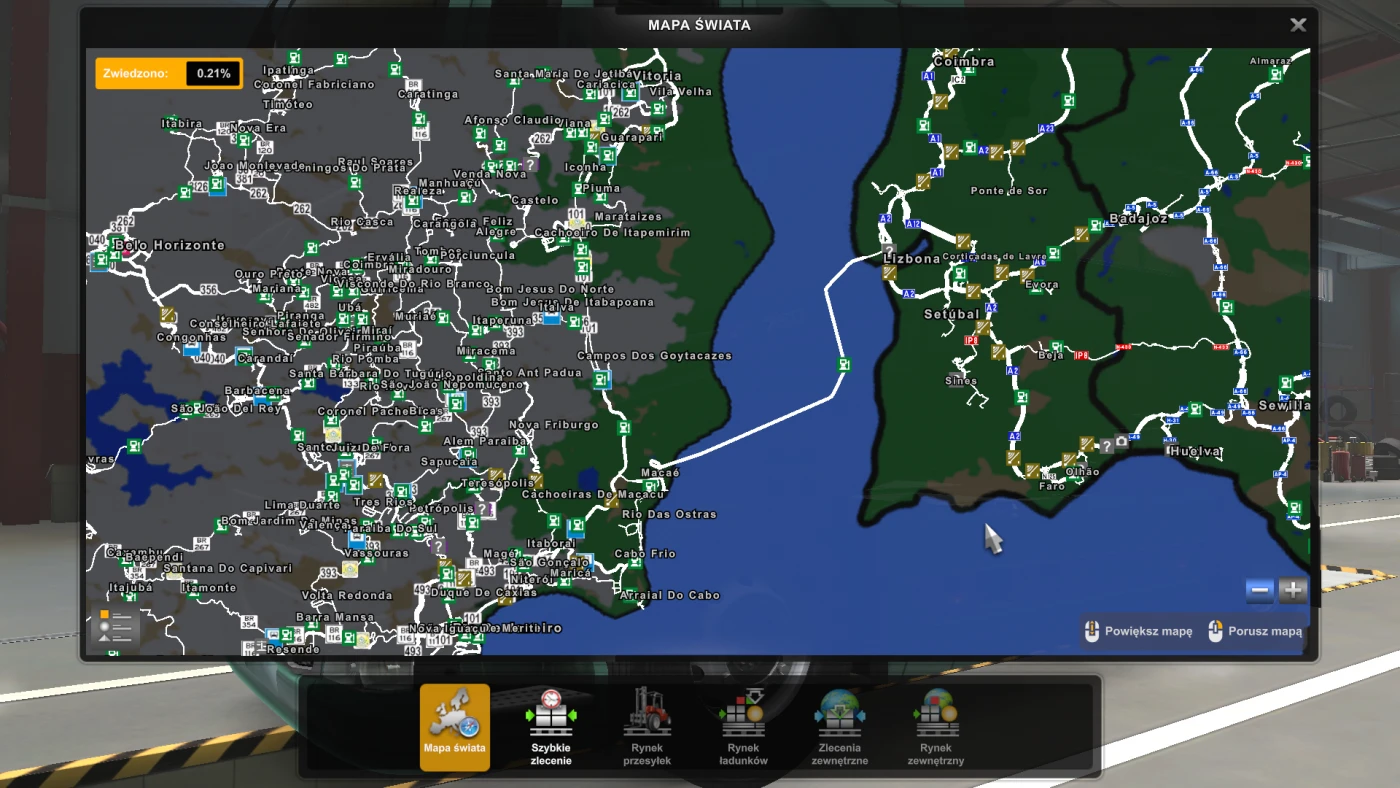Click the ferry port icon on sea route
The width and height of the screenshot is (1400, 788).
(x=845, y=365)
